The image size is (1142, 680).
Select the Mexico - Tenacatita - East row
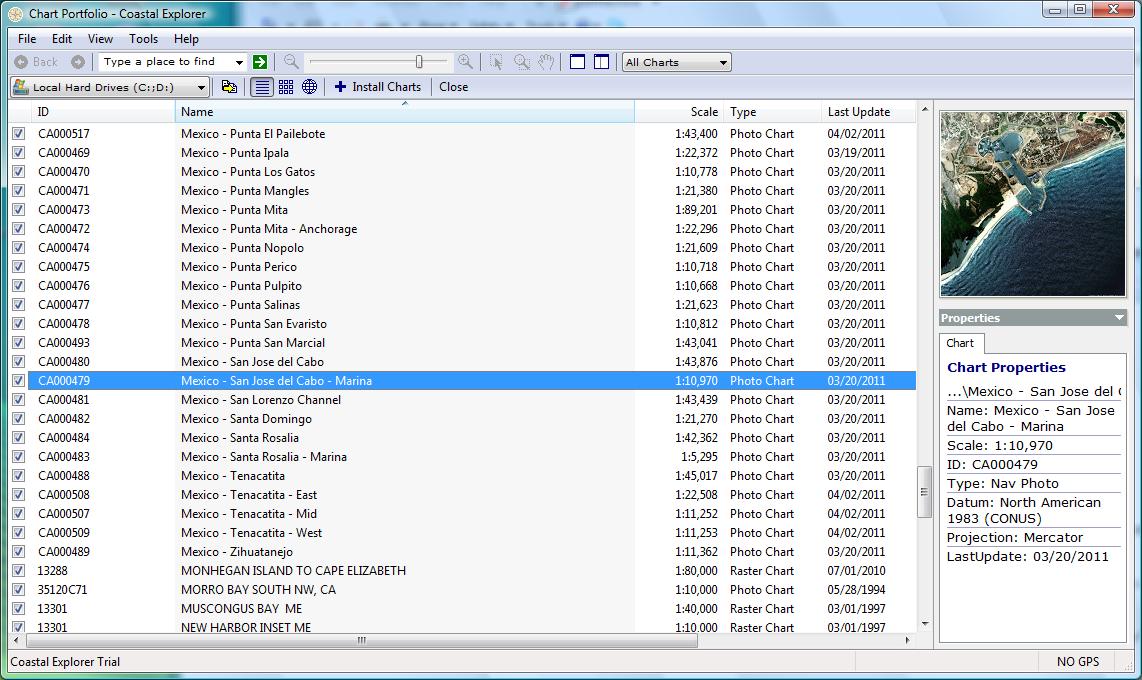pos(472,495)
